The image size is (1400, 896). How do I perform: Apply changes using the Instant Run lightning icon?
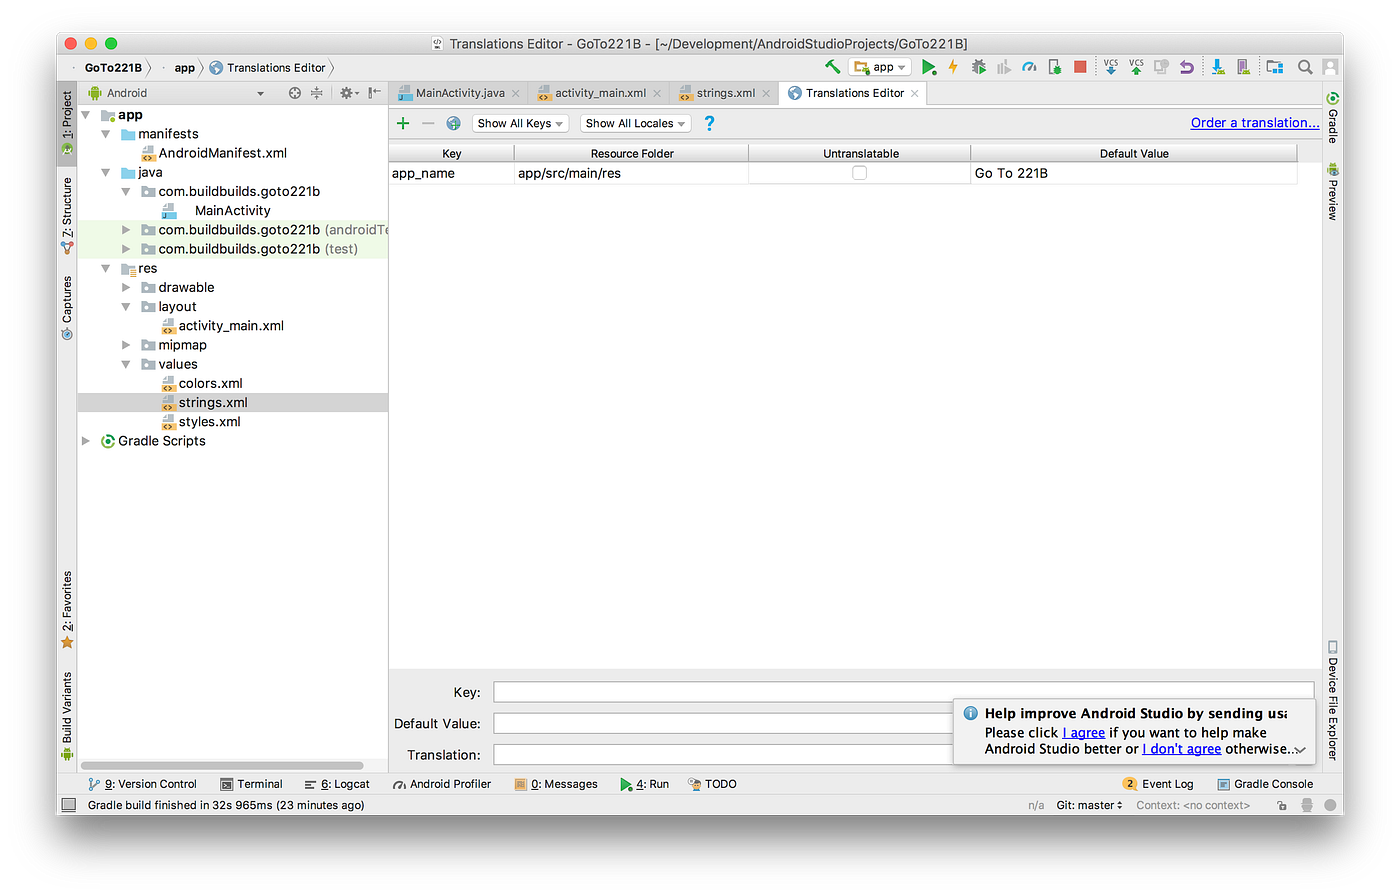(952, 66)
